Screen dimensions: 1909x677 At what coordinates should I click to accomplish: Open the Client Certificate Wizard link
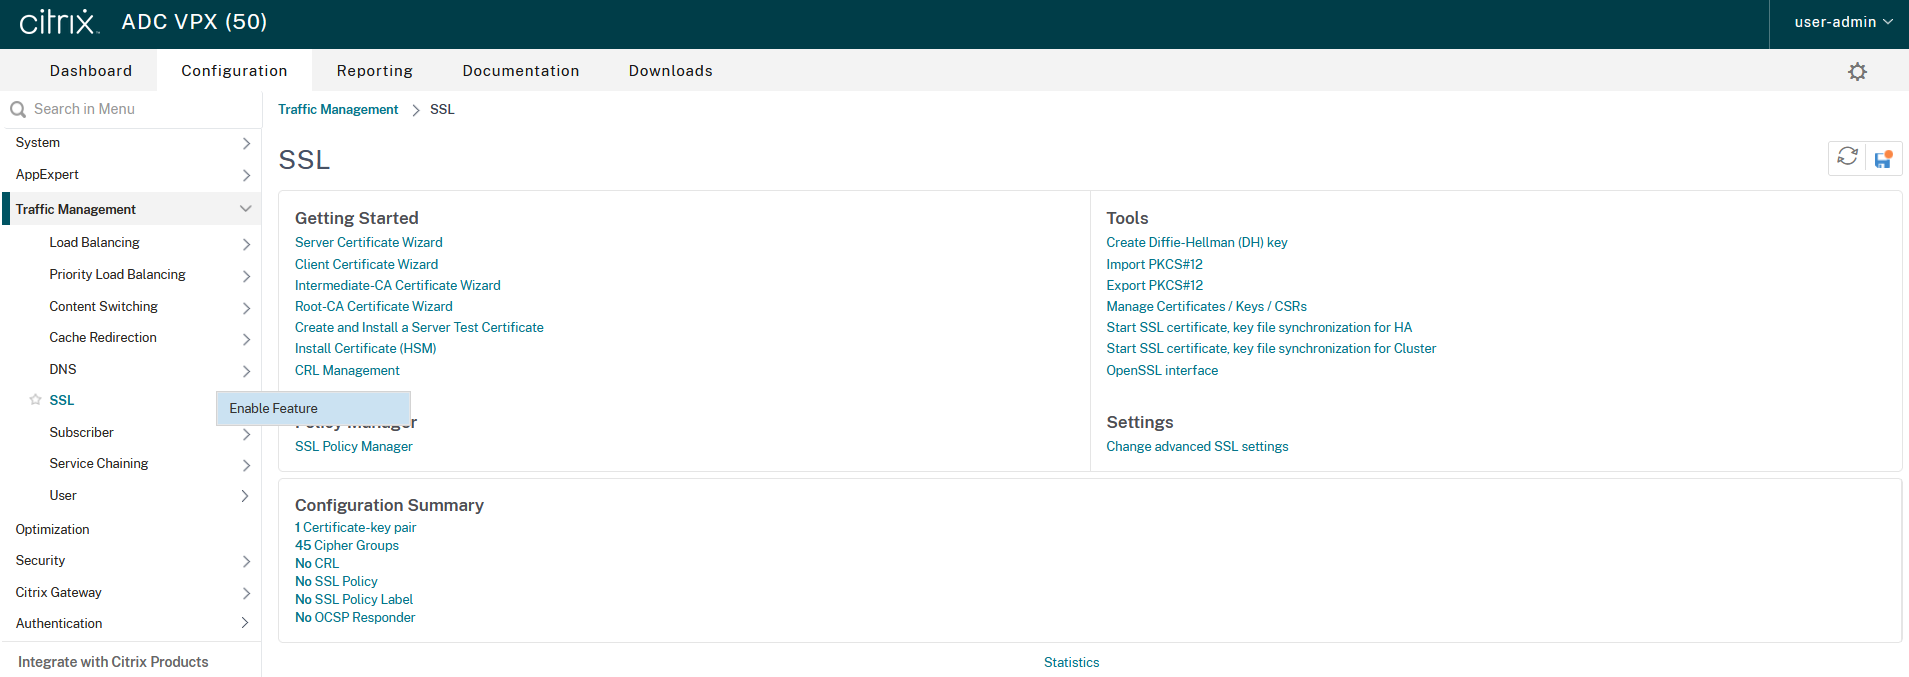point(366,265)
